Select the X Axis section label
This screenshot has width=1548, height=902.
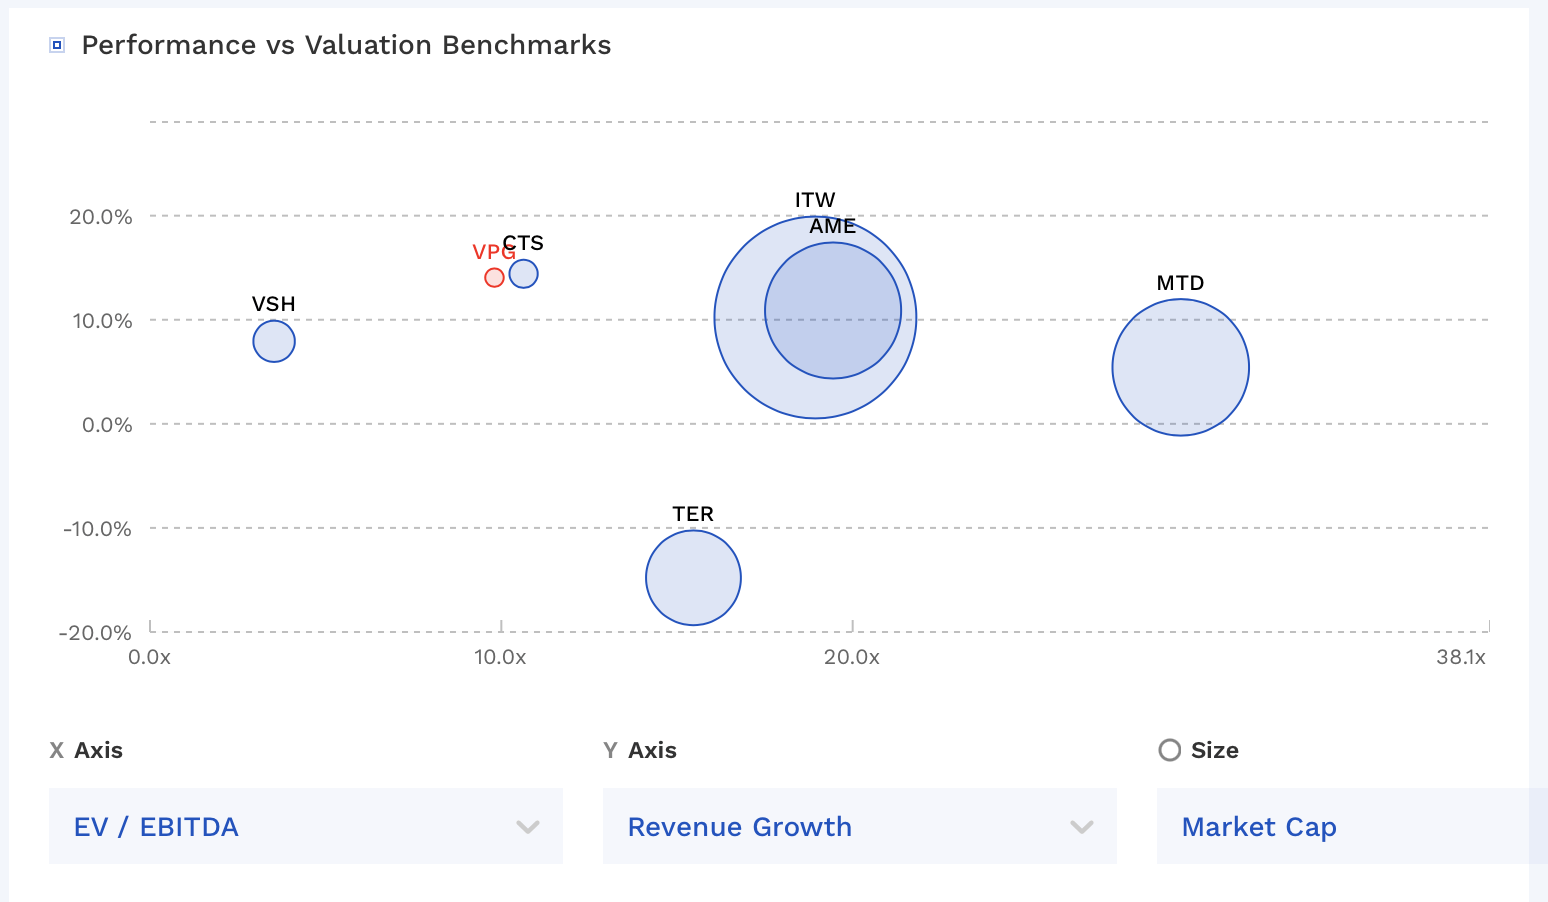(86, 750)
